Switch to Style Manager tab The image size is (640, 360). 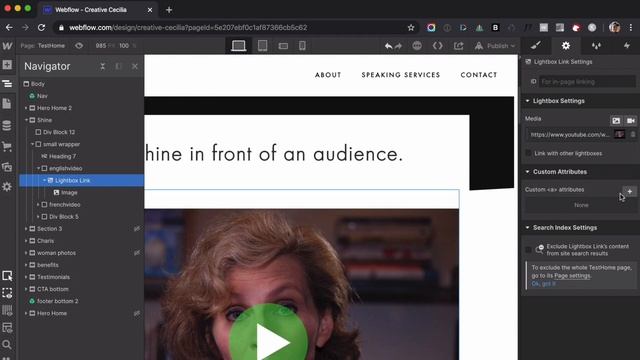pyautogui.click(x=596, y=45)
